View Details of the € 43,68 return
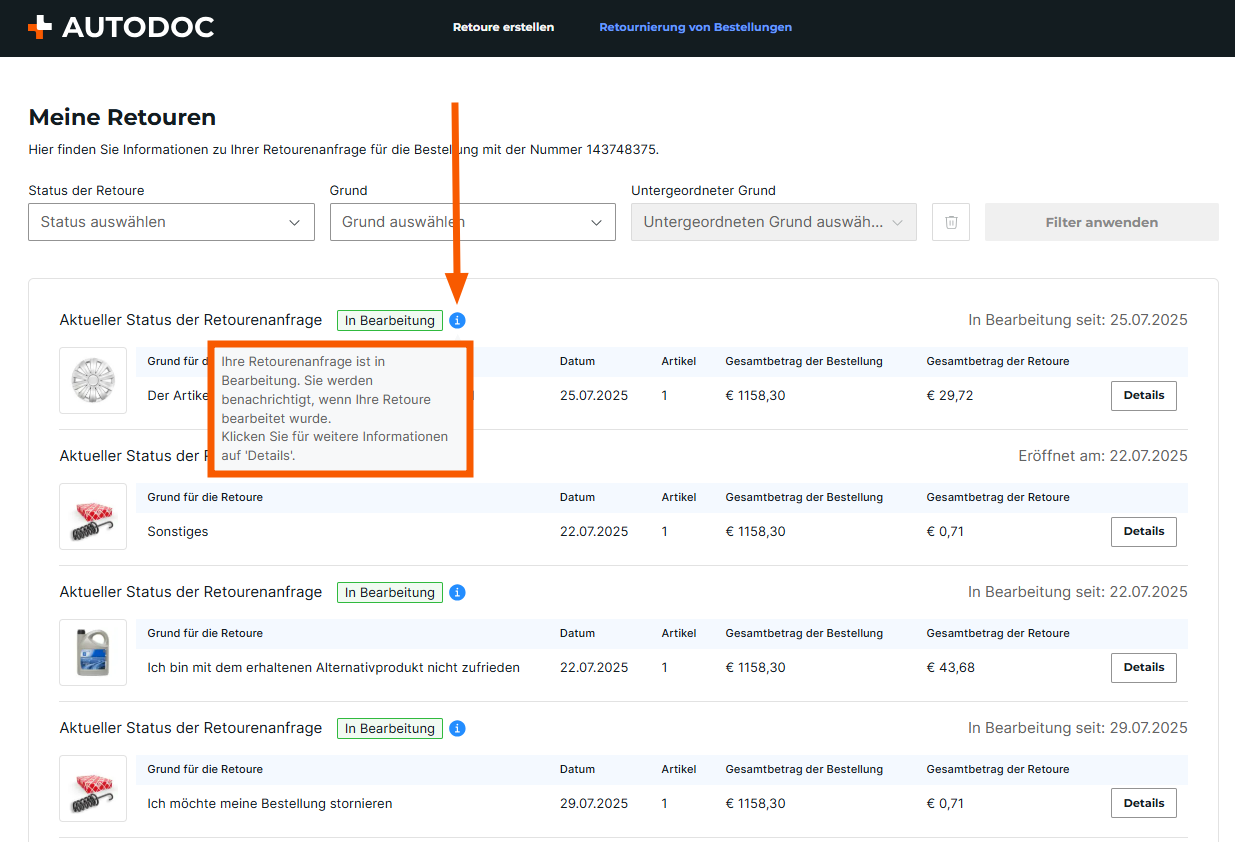Viewport: 1235px width, 842px height. tap(1143, 668)
